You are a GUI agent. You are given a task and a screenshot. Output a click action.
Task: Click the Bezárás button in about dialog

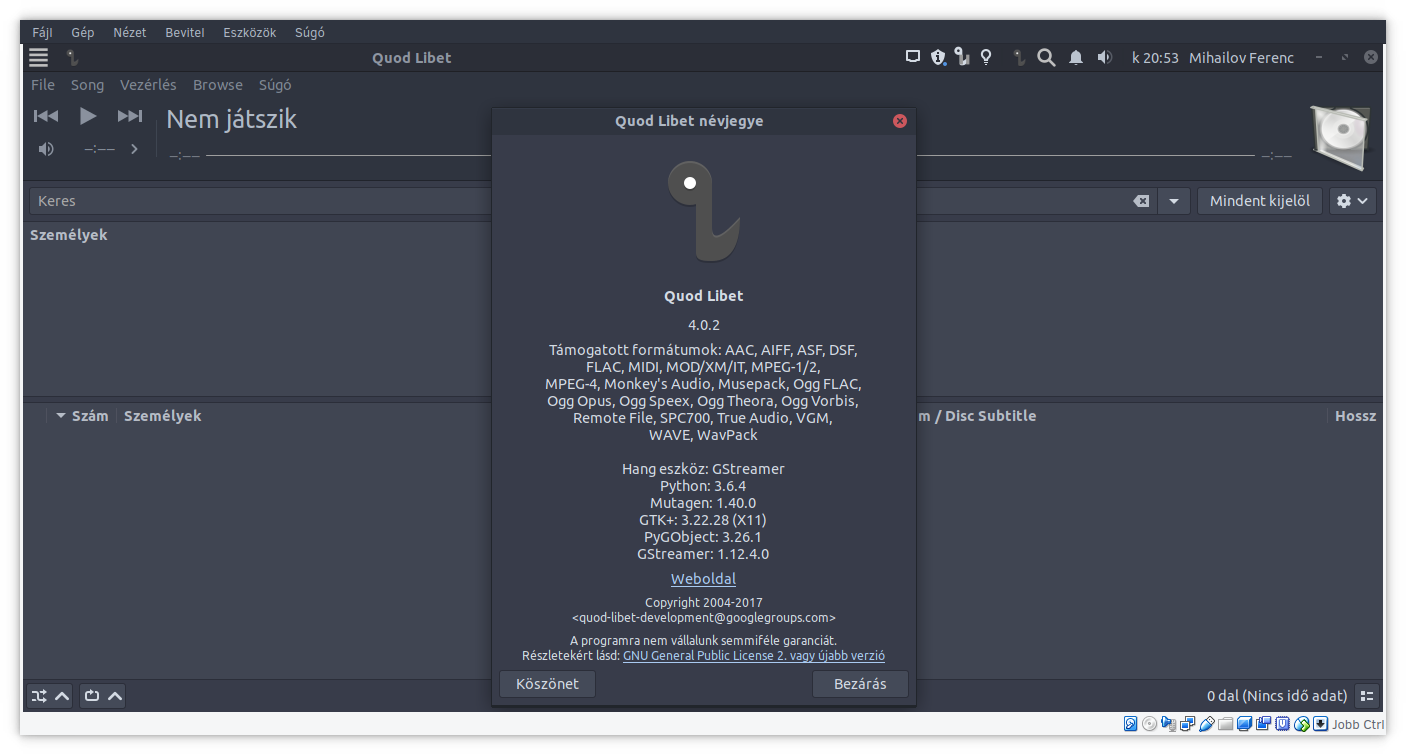pyautogui.click(x=861, y=684)
